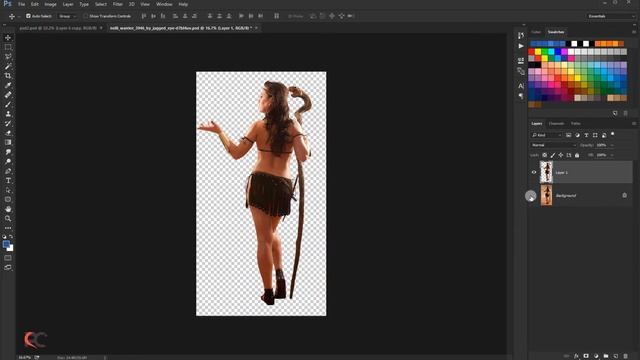Open the Filter menu
The image size is (640, 360).
tap(118, 4)
